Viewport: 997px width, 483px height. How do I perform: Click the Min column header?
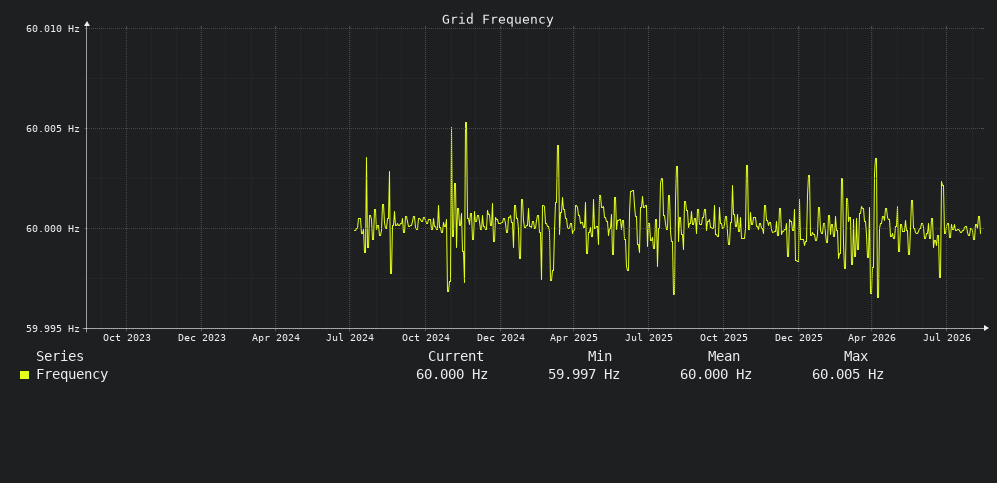(600, 357)
